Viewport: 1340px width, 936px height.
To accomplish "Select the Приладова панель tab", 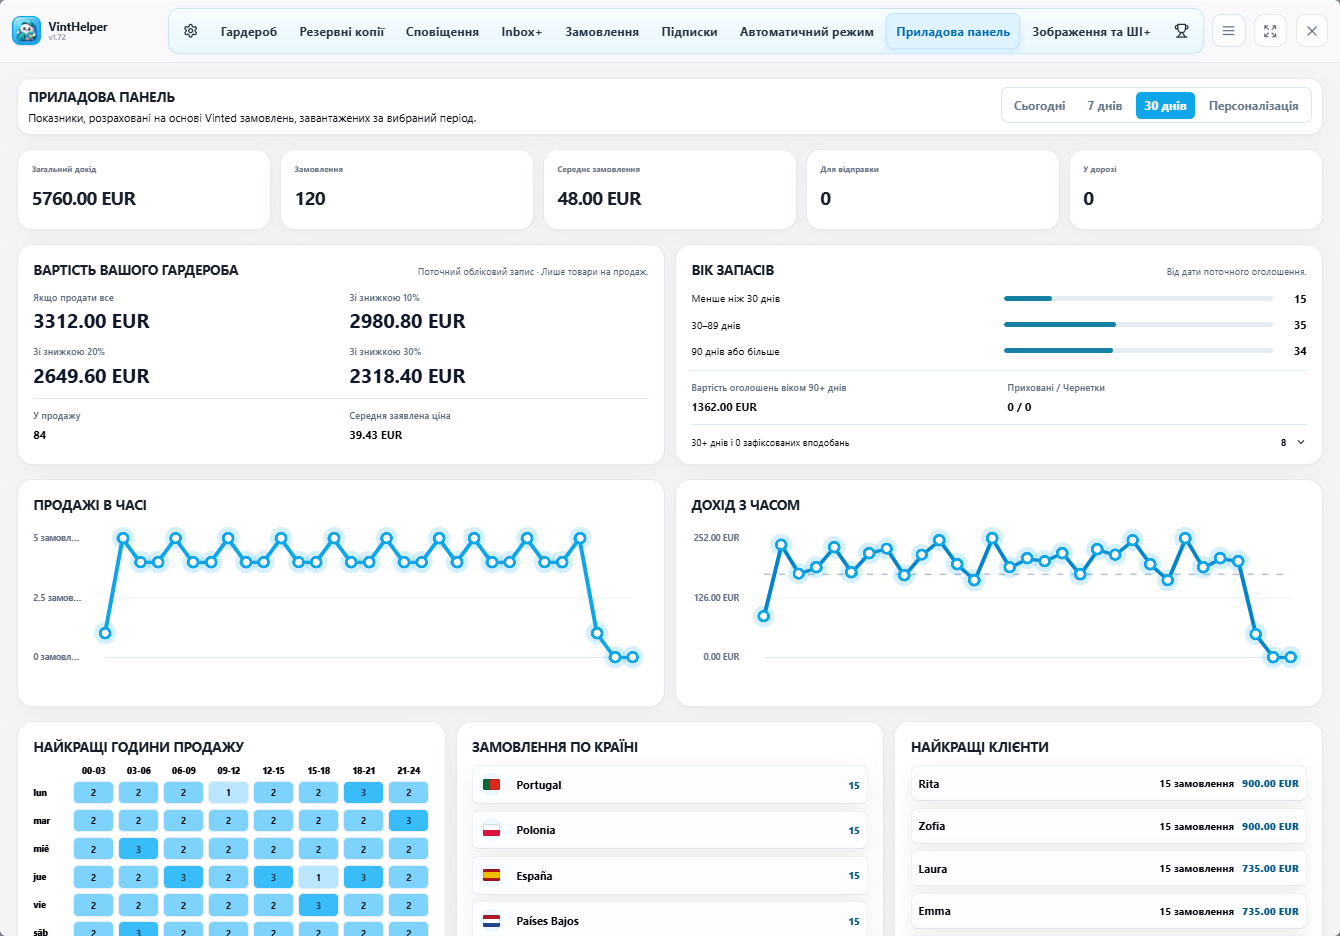I will 953,32.
